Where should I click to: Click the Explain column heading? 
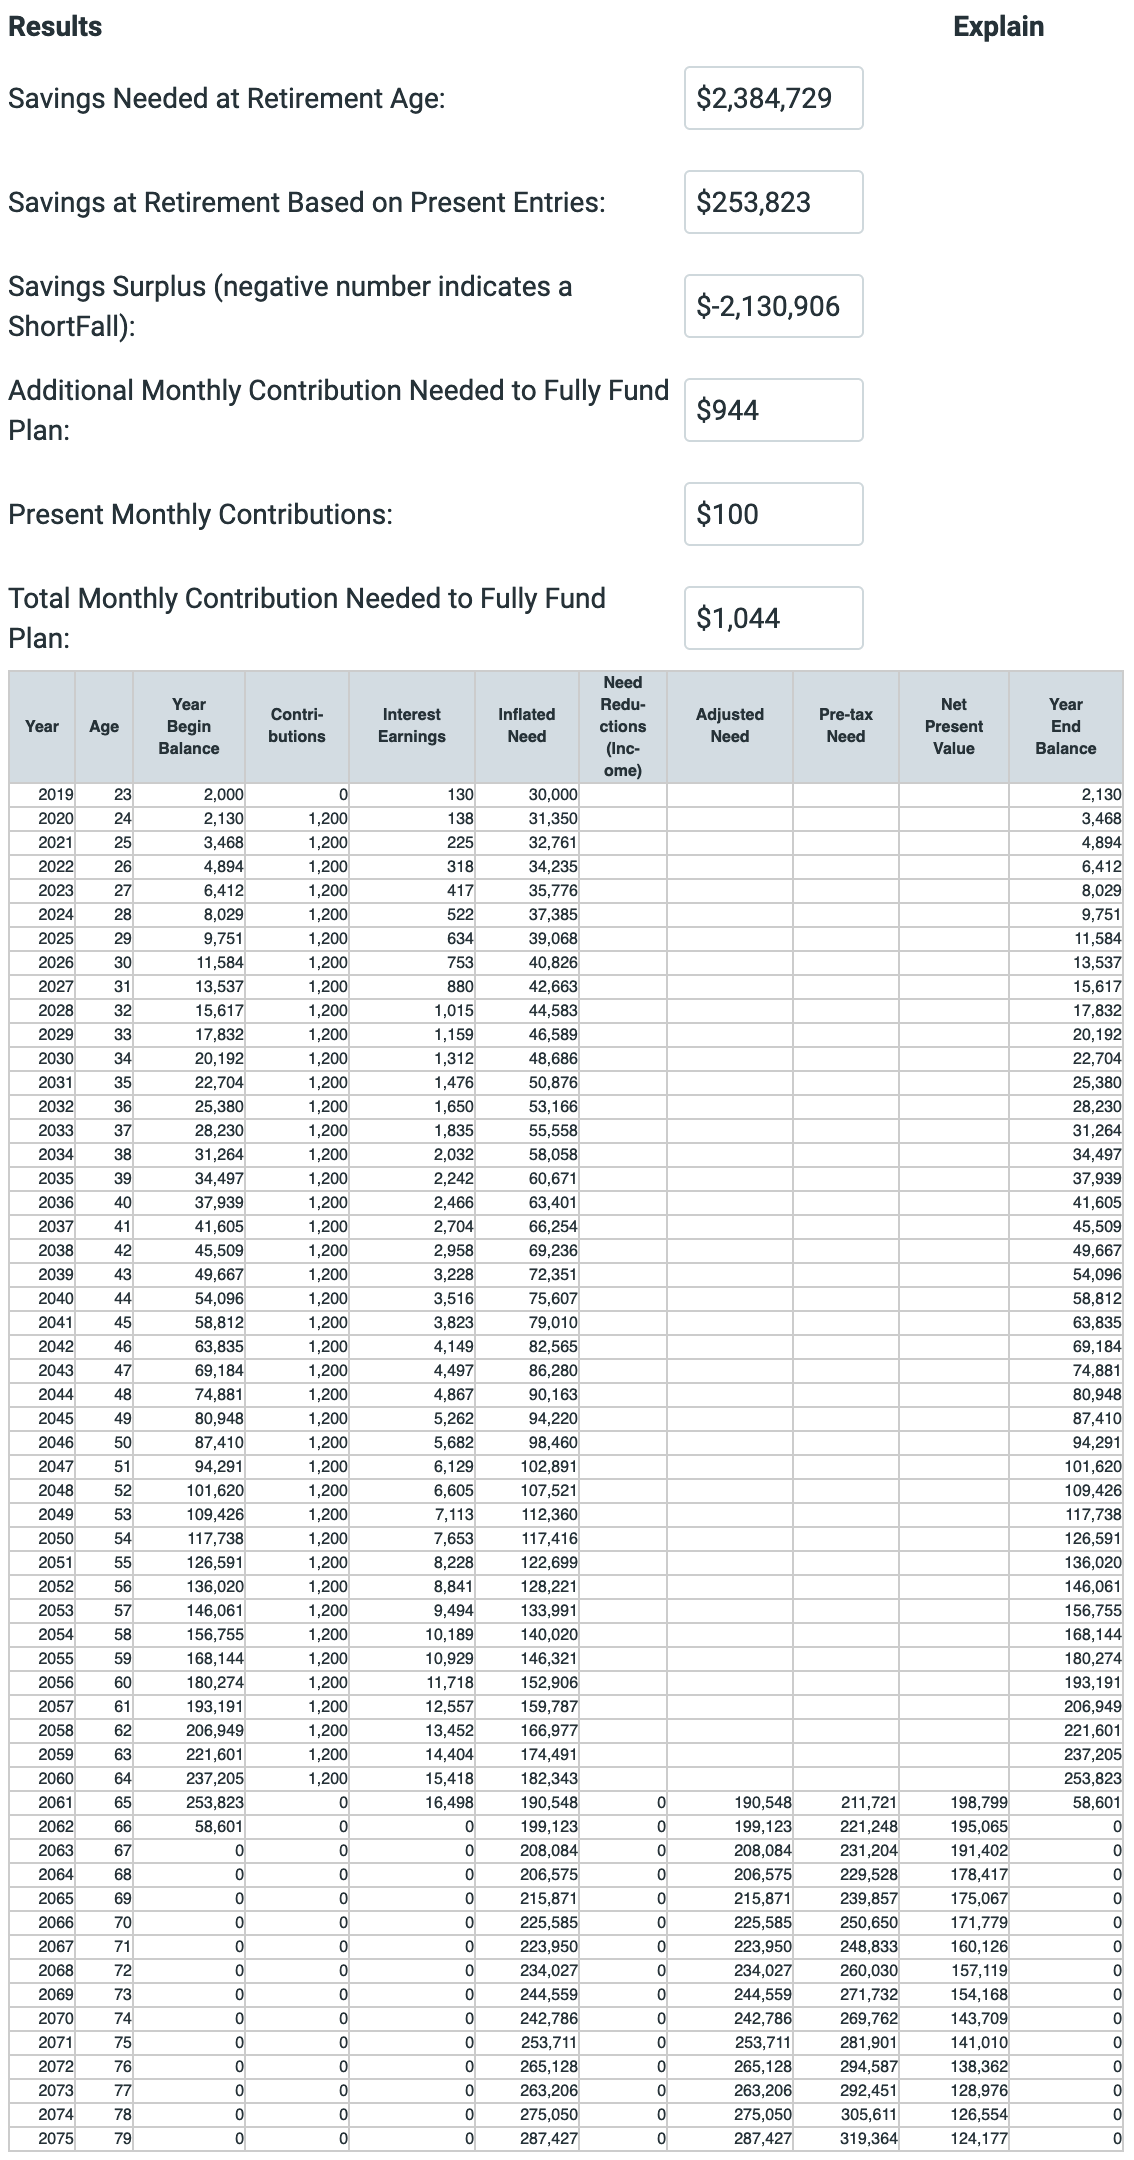point(997,27)
